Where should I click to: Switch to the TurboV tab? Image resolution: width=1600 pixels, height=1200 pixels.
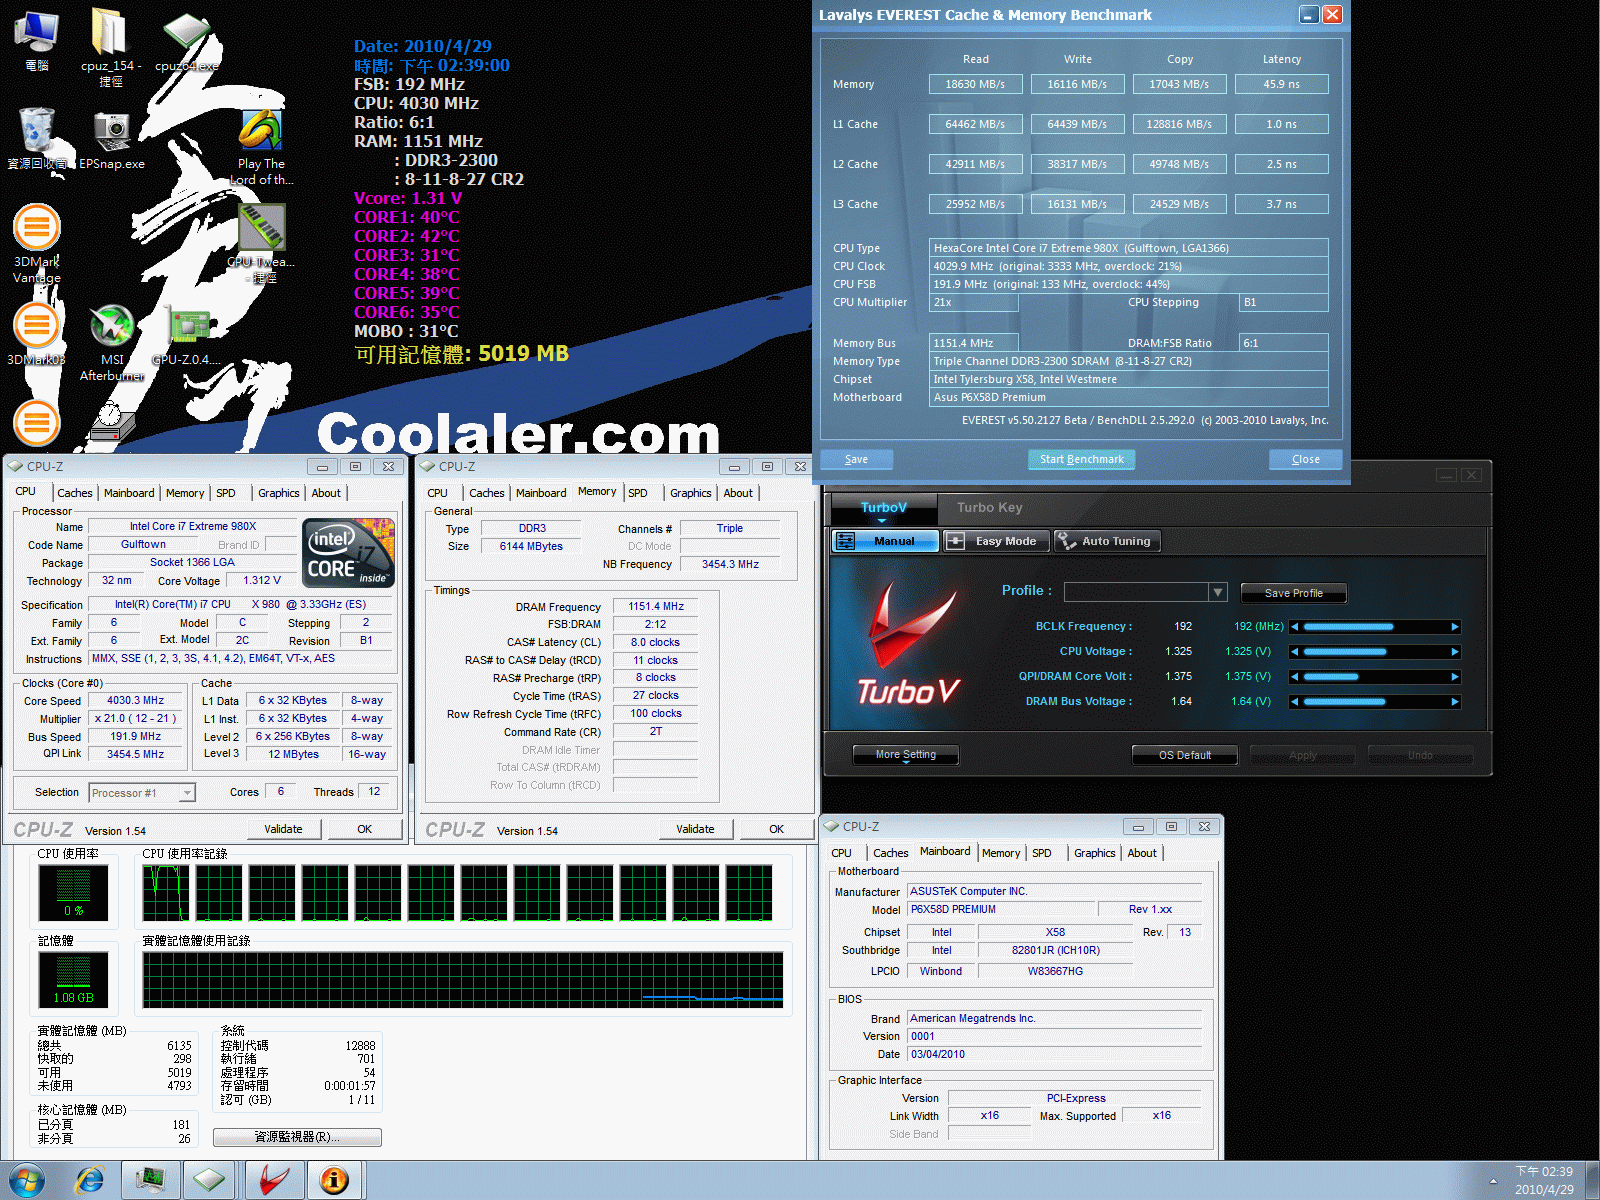[884, 507]
